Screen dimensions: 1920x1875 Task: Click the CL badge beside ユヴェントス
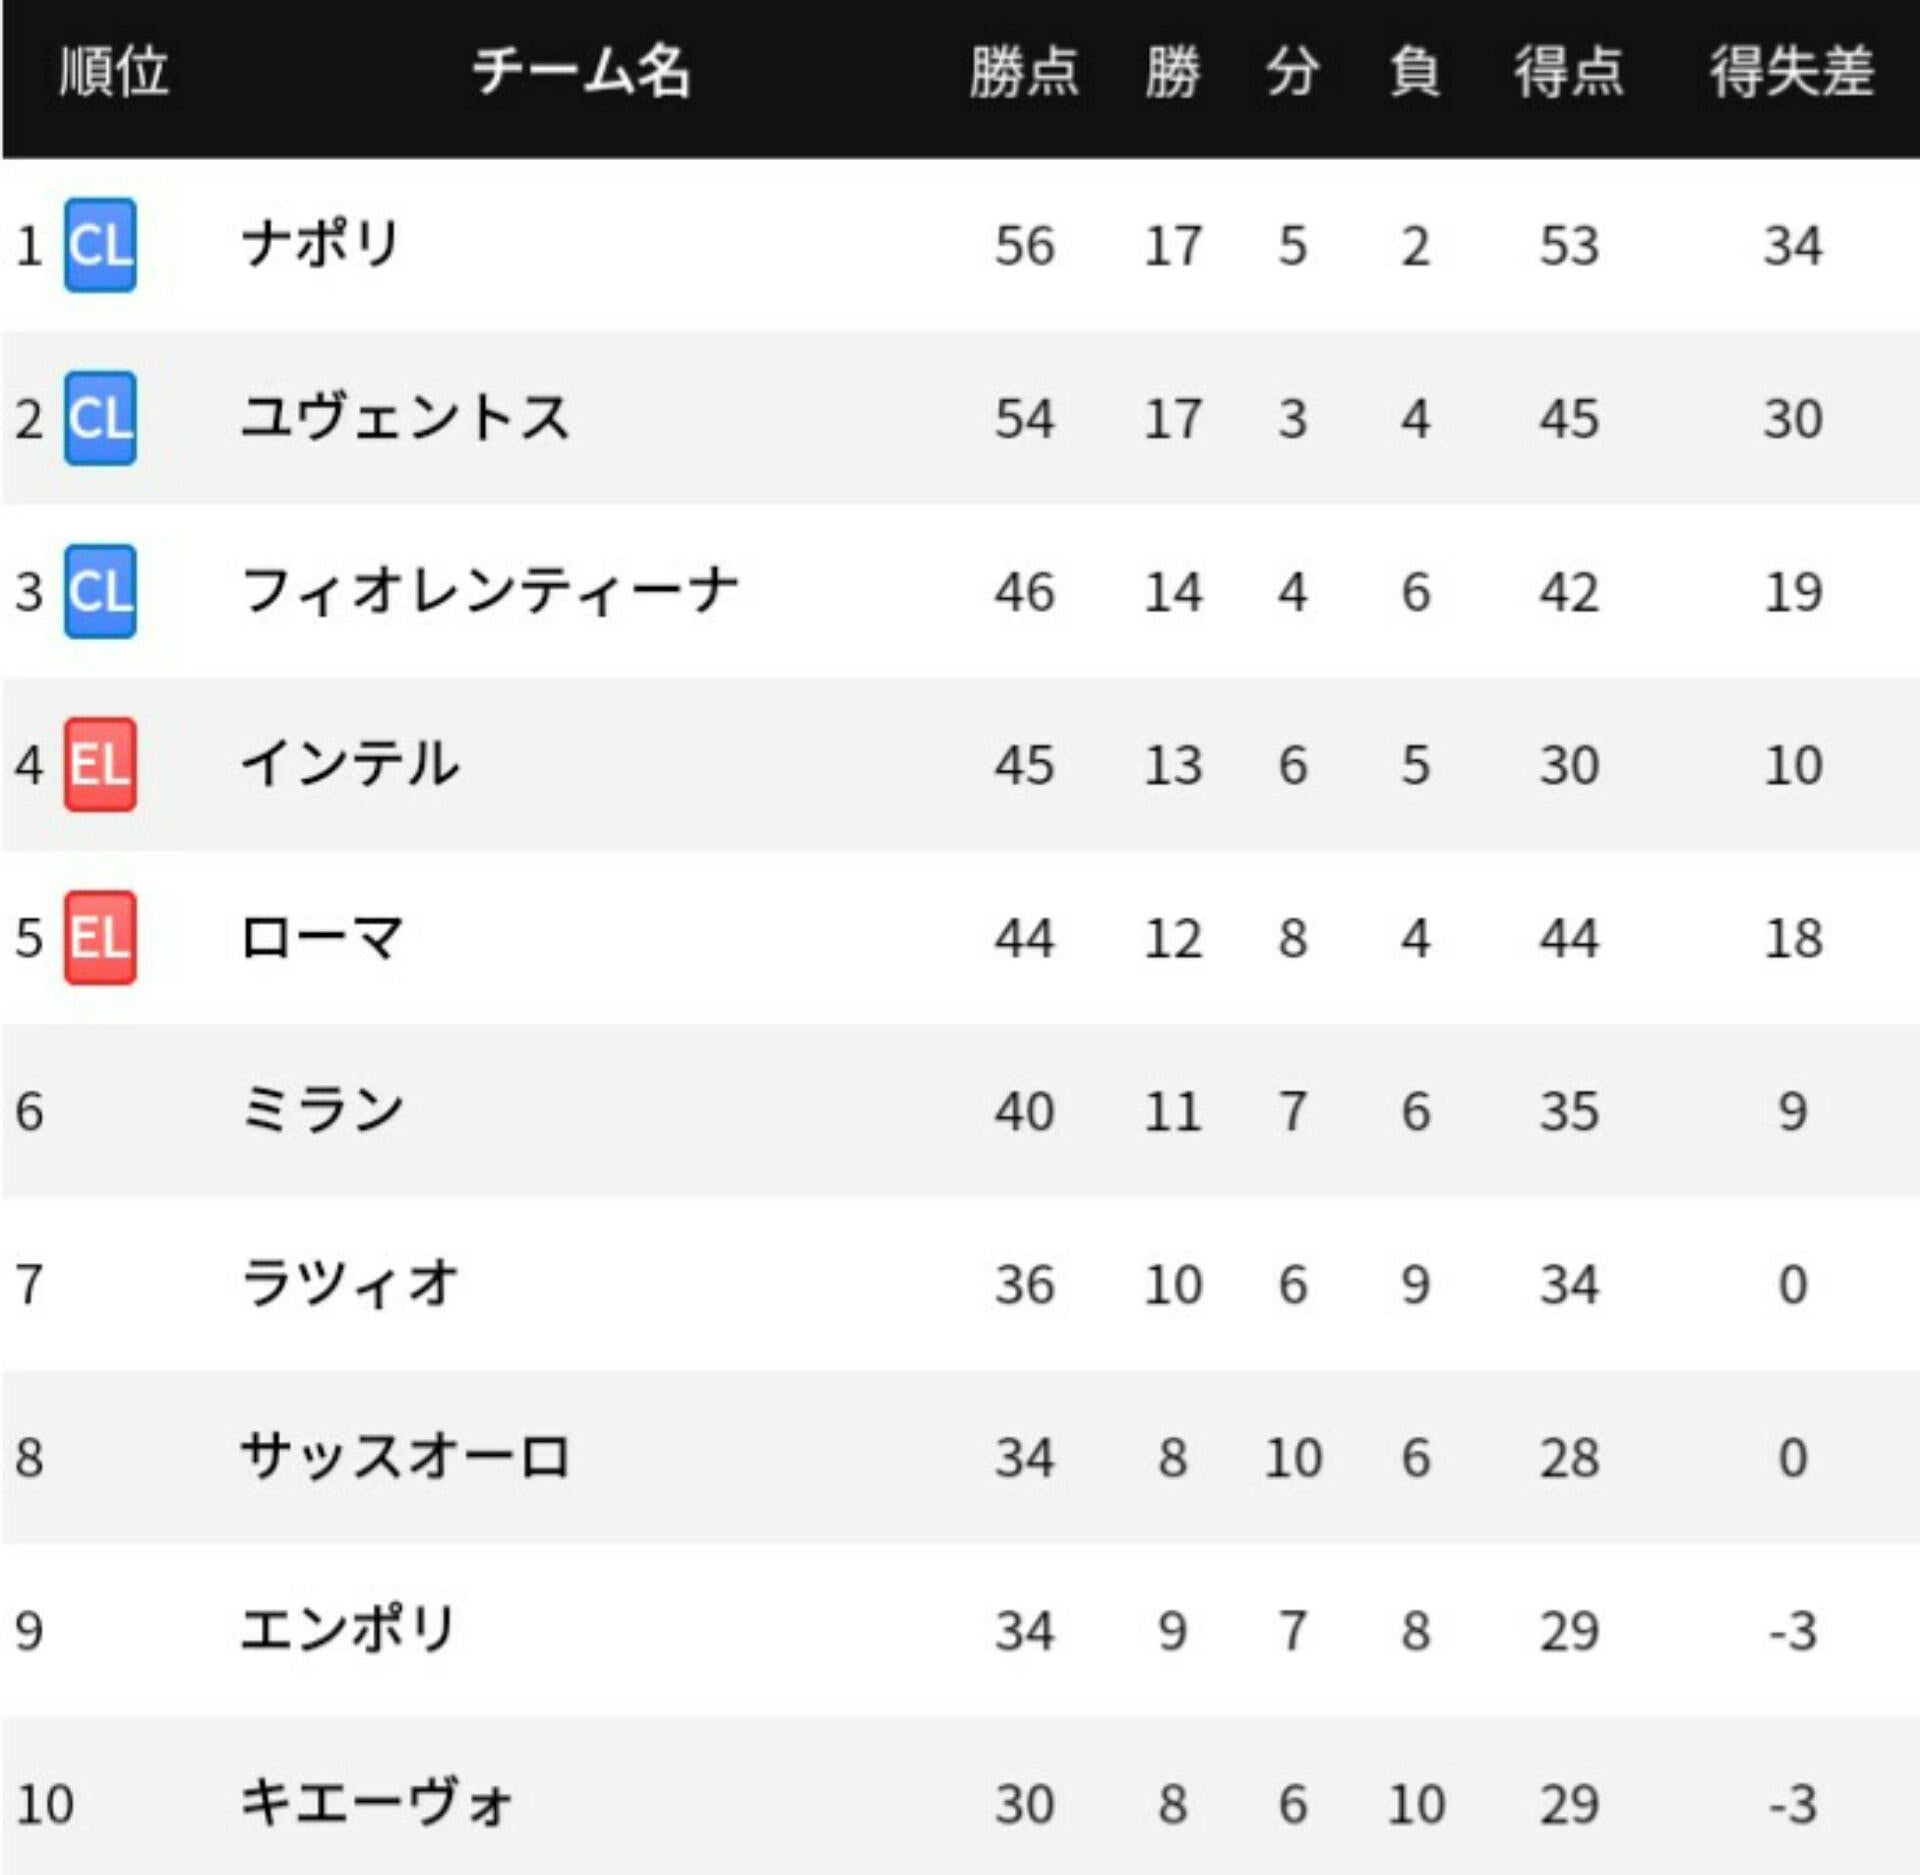click(100, 418)
